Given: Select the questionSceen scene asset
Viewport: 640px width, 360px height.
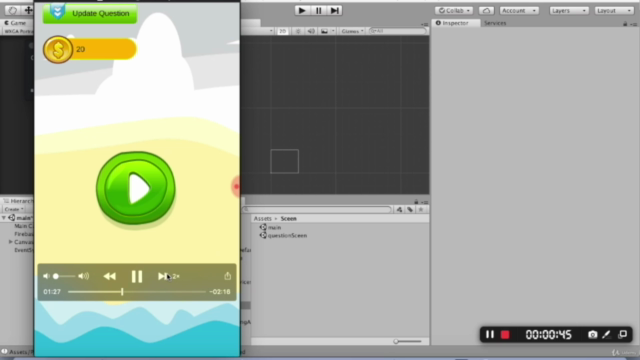Looking at the screenshot, I should coord(283,236).
